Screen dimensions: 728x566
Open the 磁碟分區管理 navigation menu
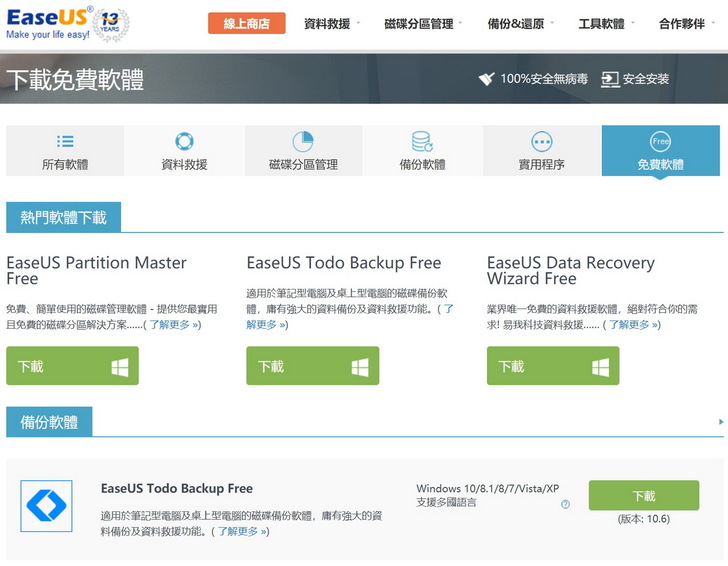418,24
